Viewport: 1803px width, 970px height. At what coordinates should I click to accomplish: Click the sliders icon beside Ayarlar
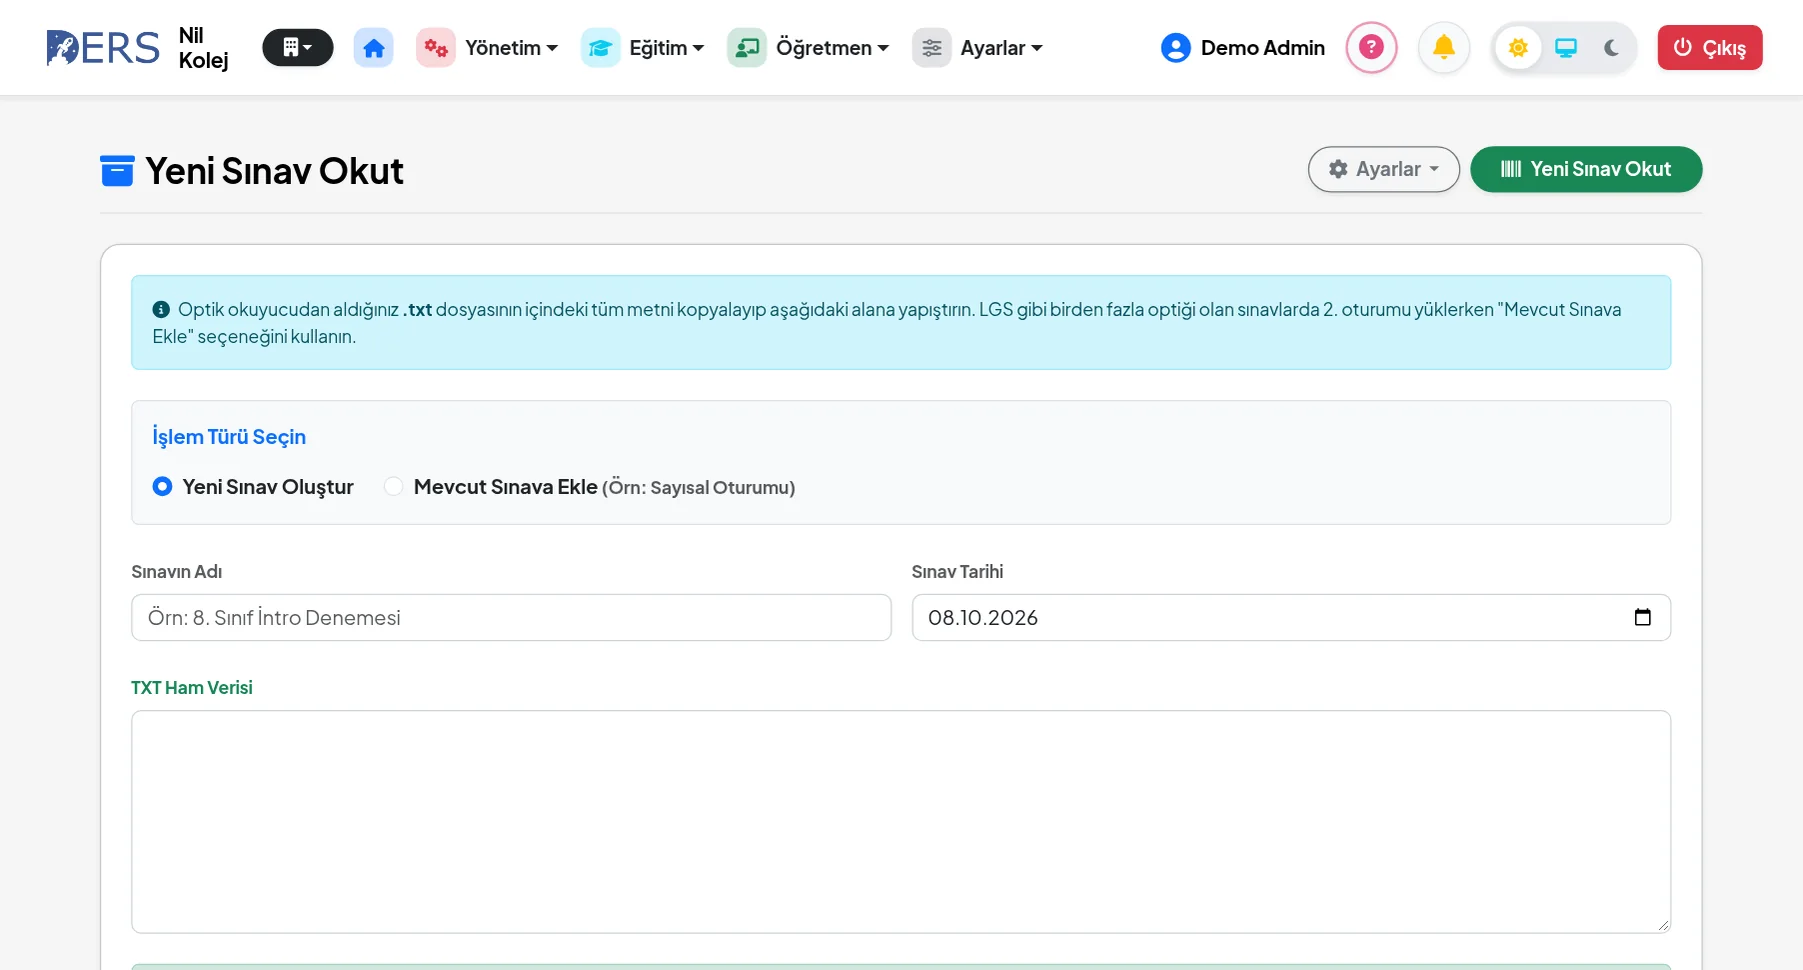tap(931, 48)
